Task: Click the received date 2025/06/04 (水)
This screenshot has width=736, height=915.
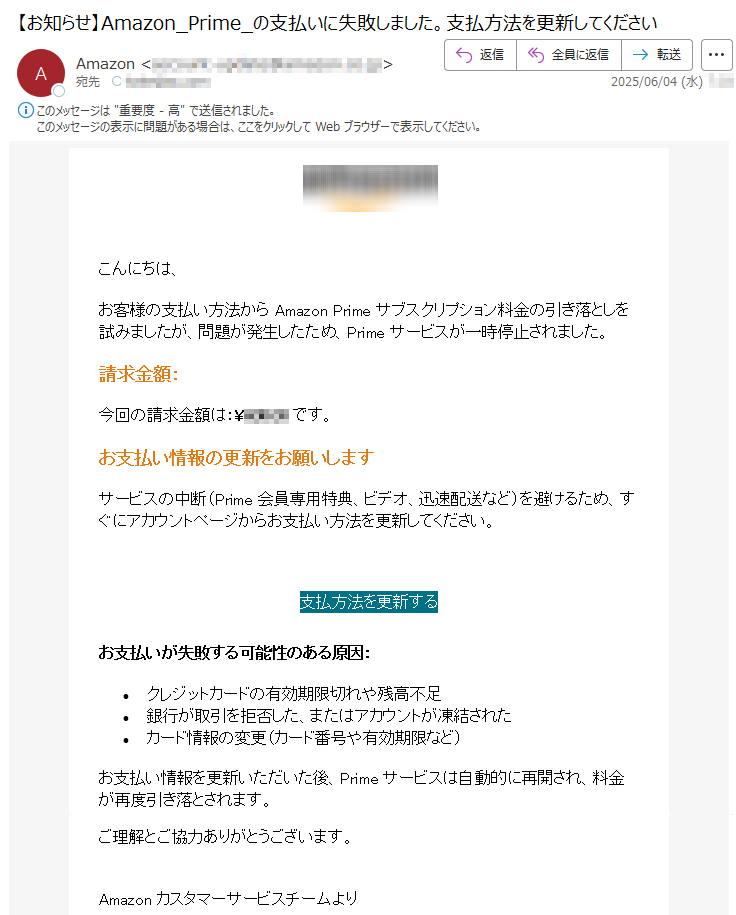Action: (x=657, y=82)
